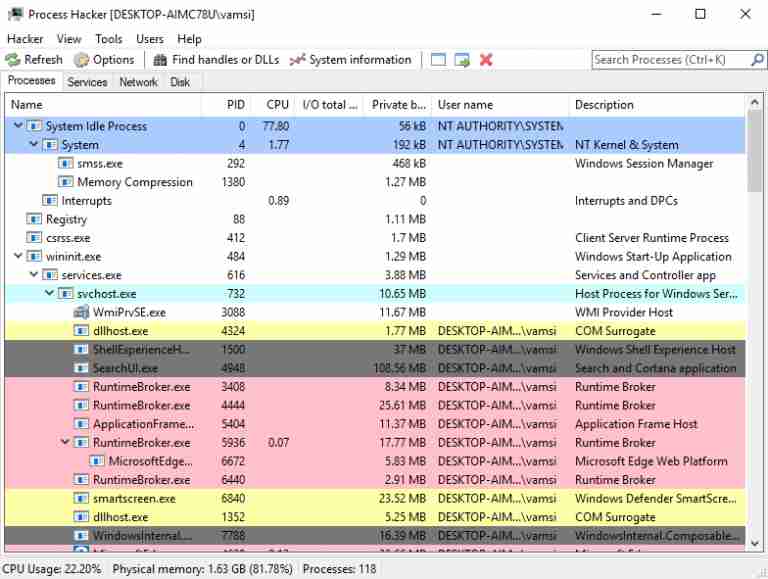Click the RuntimeBroker.exe icon, PID 3408
This screenshot has height=579, width=768.
tap(81, 386)
